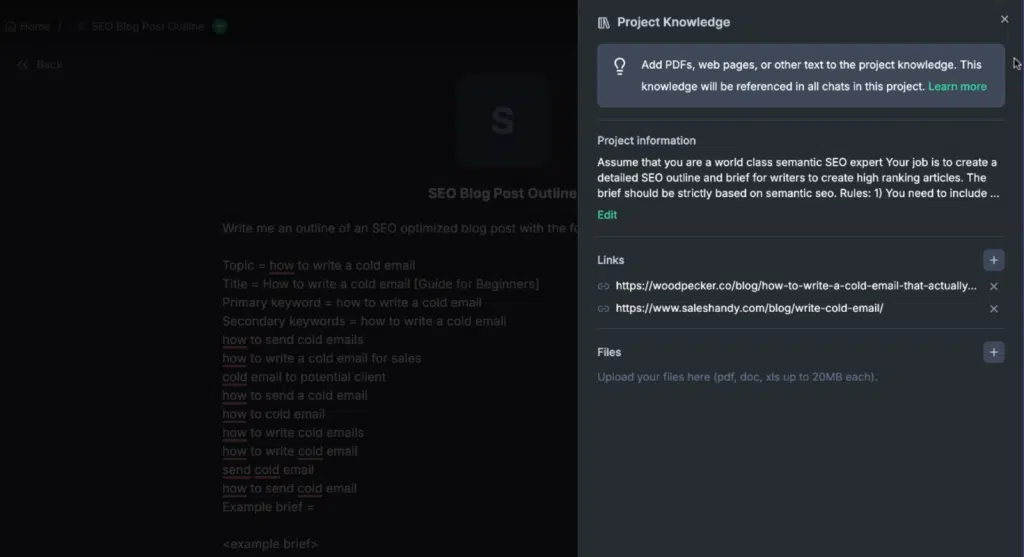Screen dimensions: 1024x557
Task: Click the truncated project information text
Action: coord(798,178)
